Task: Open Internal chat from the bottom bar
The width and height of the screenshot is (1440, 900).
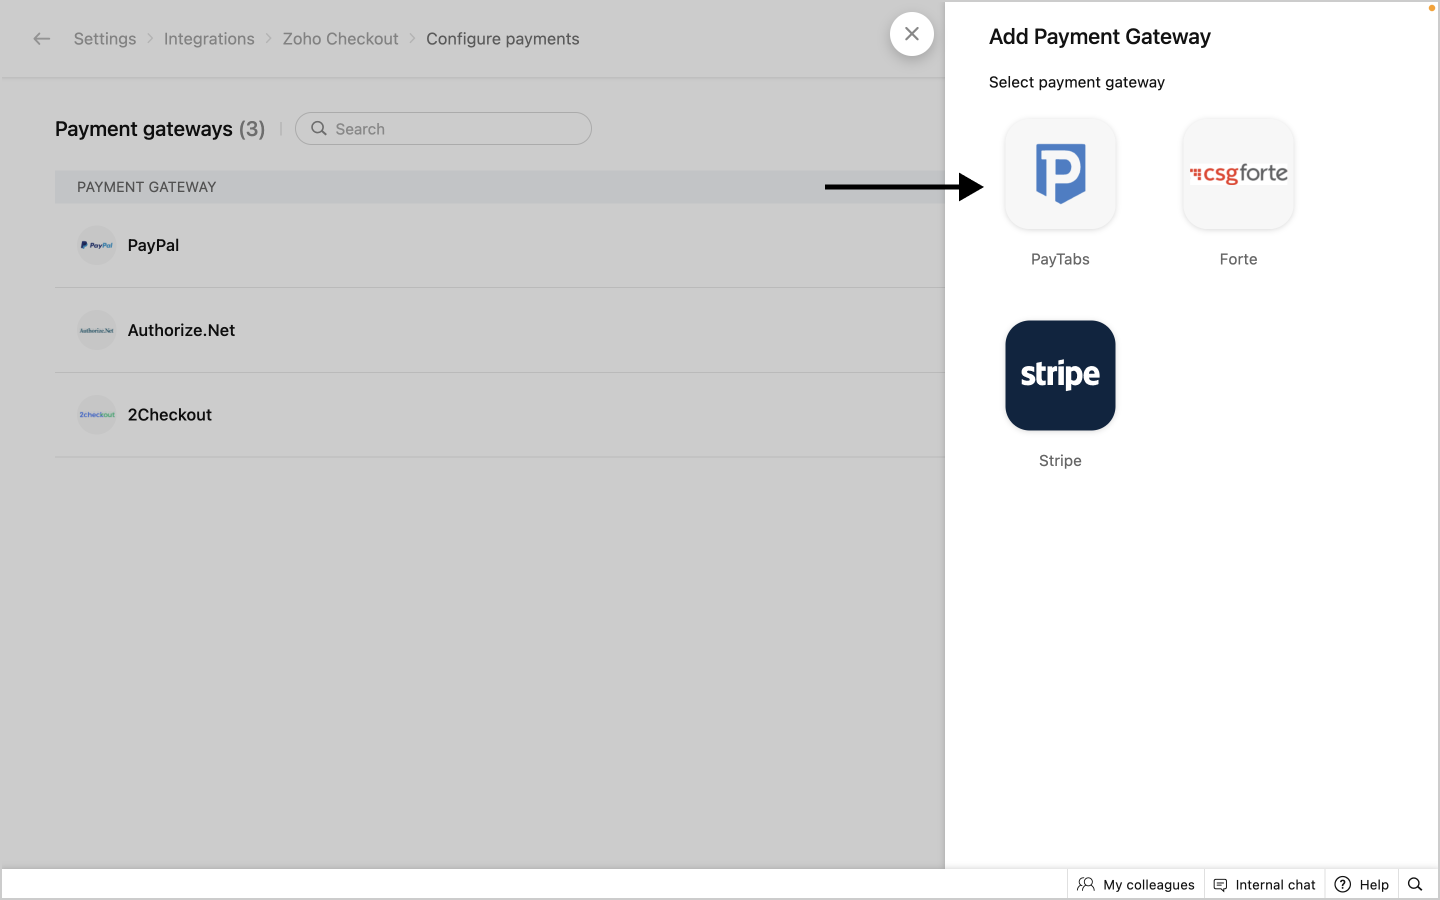Action: tap(1265, 884)
